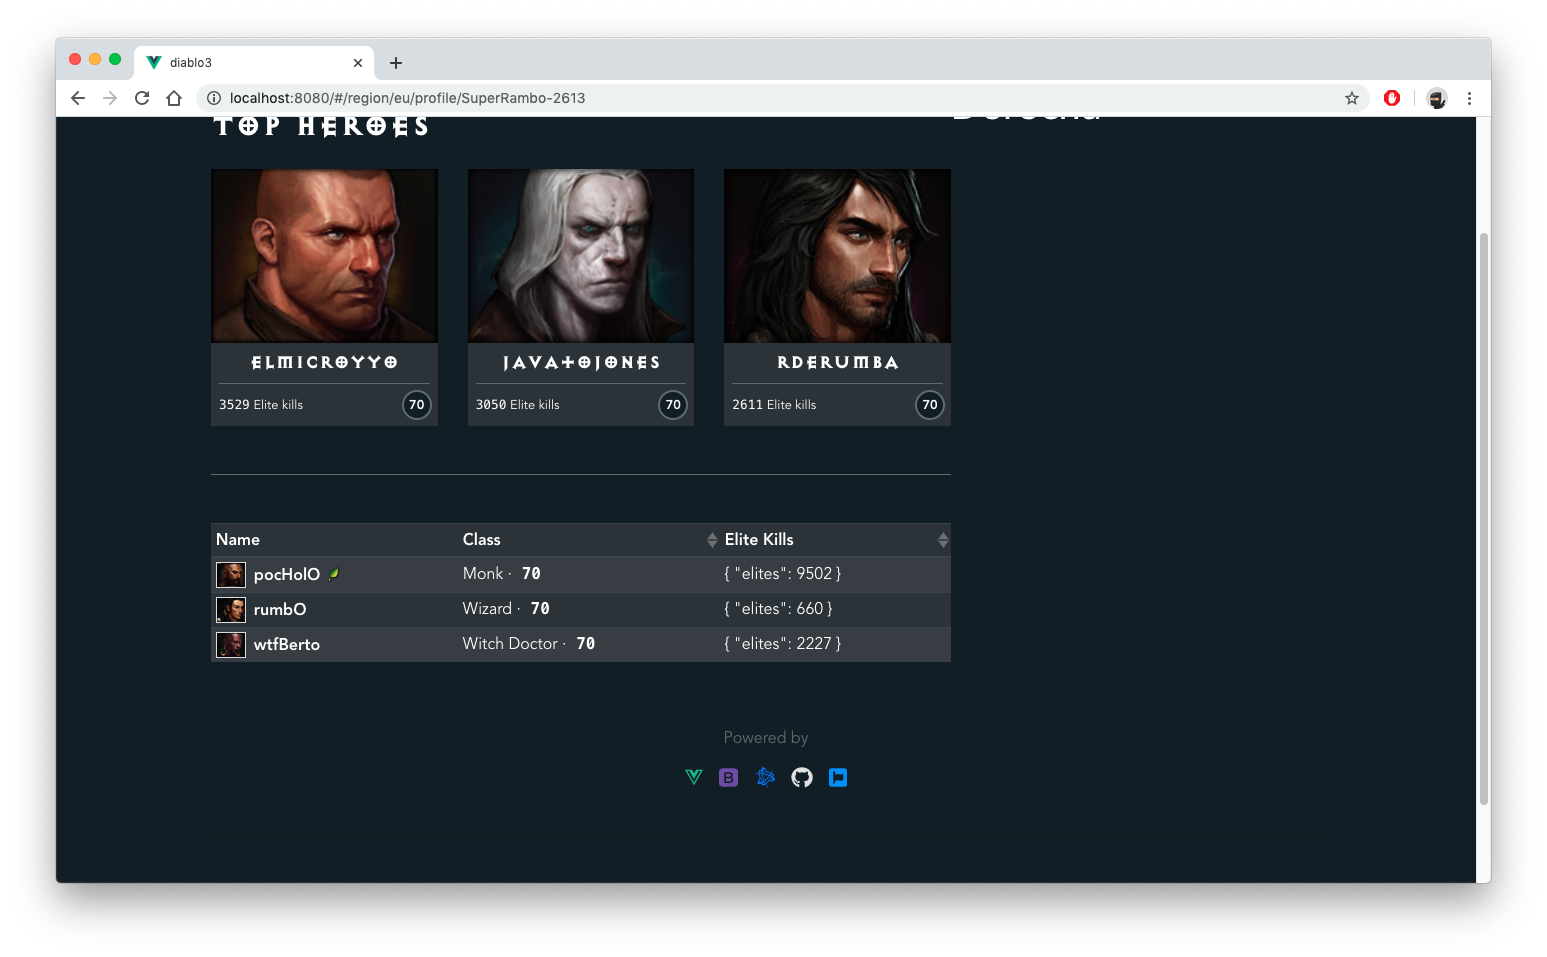Click rumbO hero avatar icon
Screen dimensions: 1547x957
pos(231,609)
